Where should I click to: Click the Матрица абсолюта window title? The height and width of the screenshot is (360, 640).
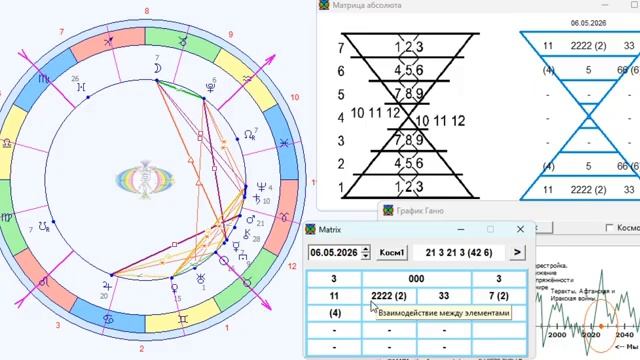coord(367,5)
